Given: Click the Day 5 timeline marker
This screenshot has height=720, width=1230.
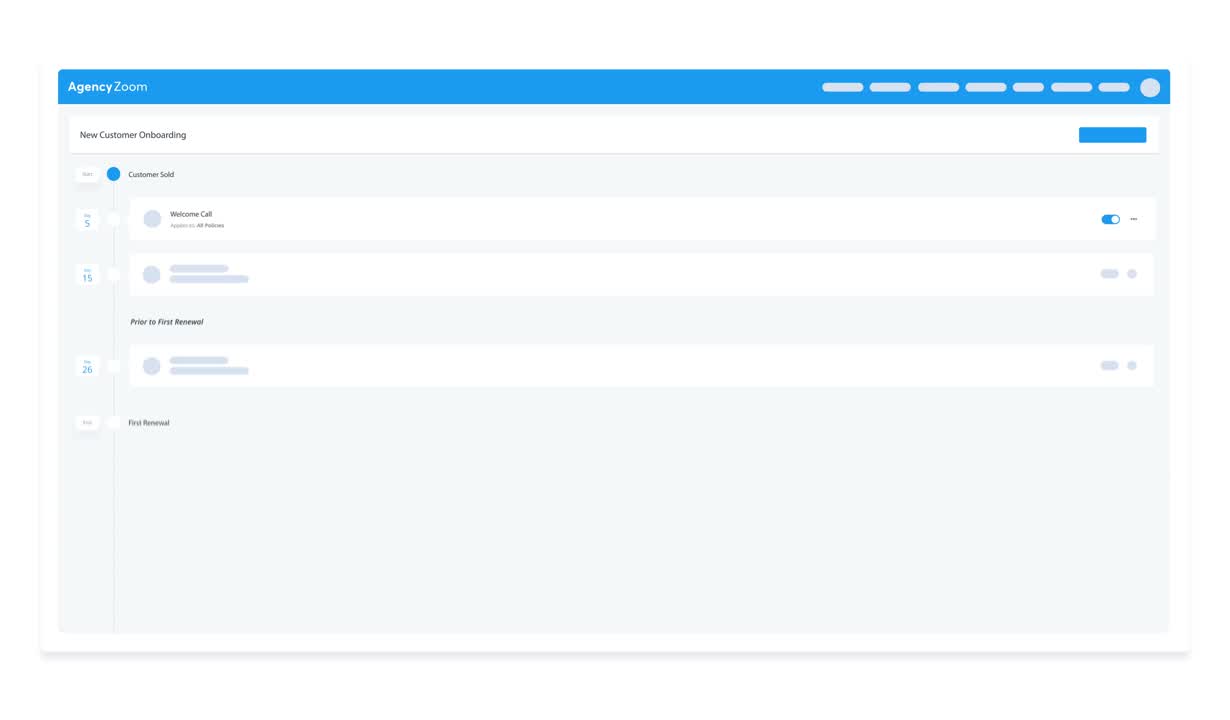Looking at the screenshot, I should (x=87, y=218).
